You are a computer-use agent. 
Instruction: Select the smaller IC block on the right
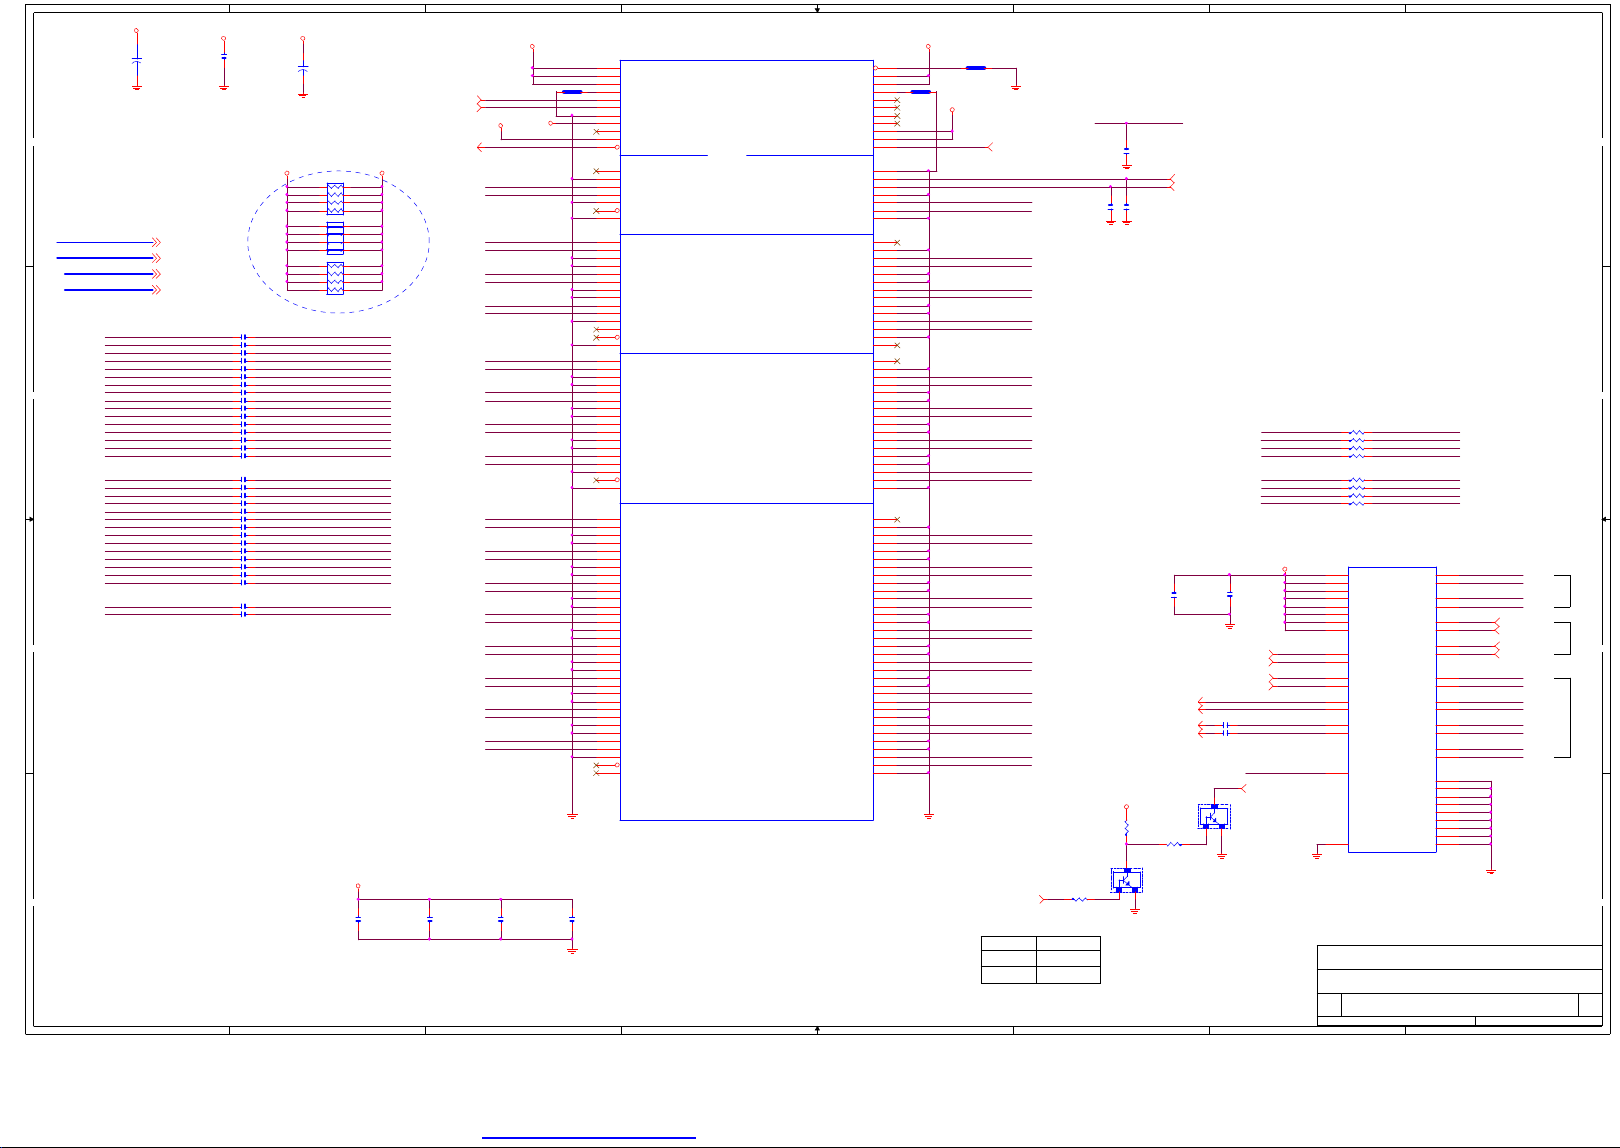(1392, 710)
